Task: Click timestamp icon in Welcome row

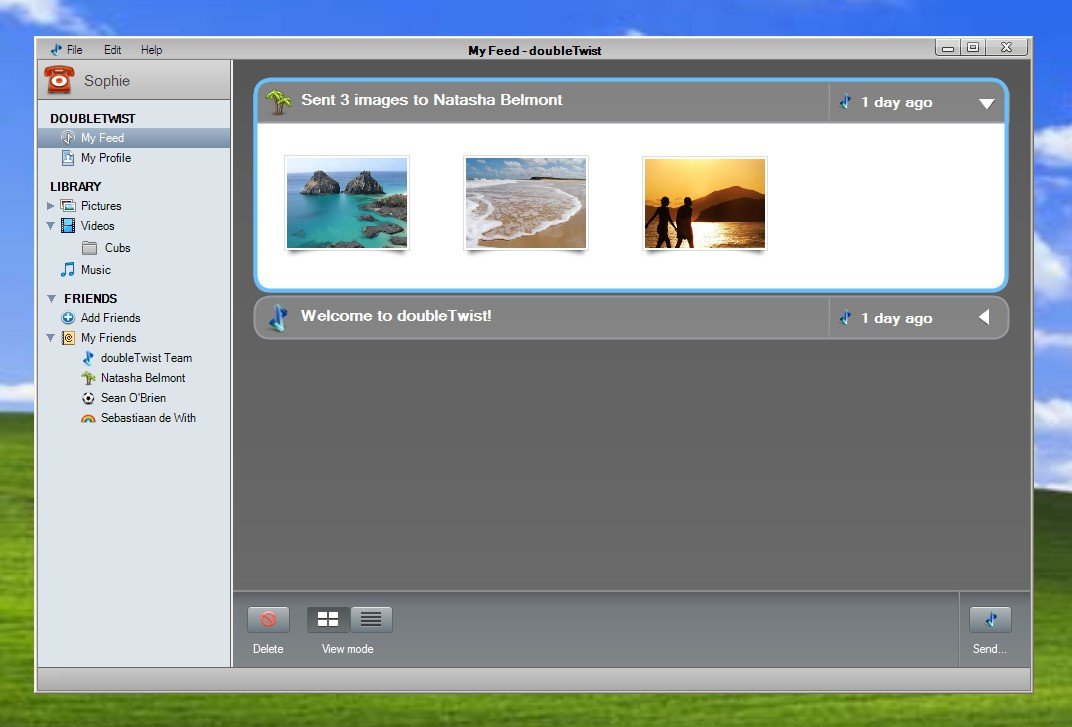Action: 845,318
